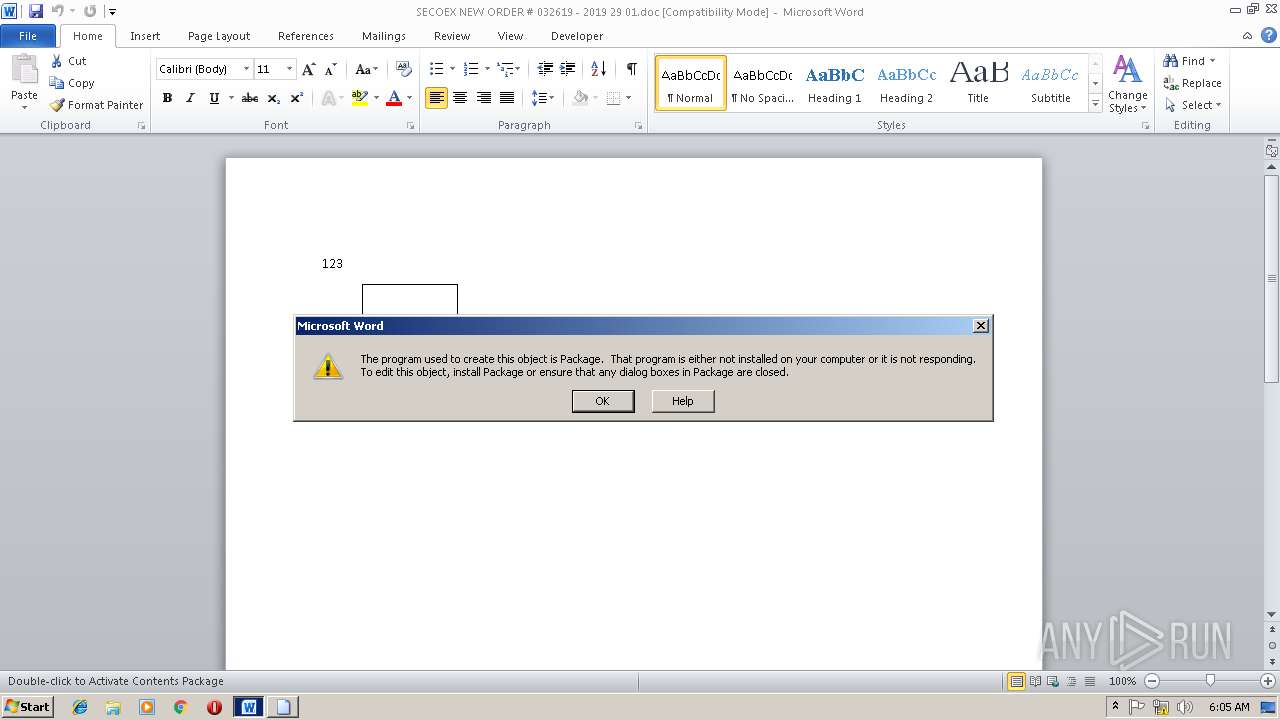
Task: Expand the Styles gallery More arrow
Action: tap(1095, 103)
